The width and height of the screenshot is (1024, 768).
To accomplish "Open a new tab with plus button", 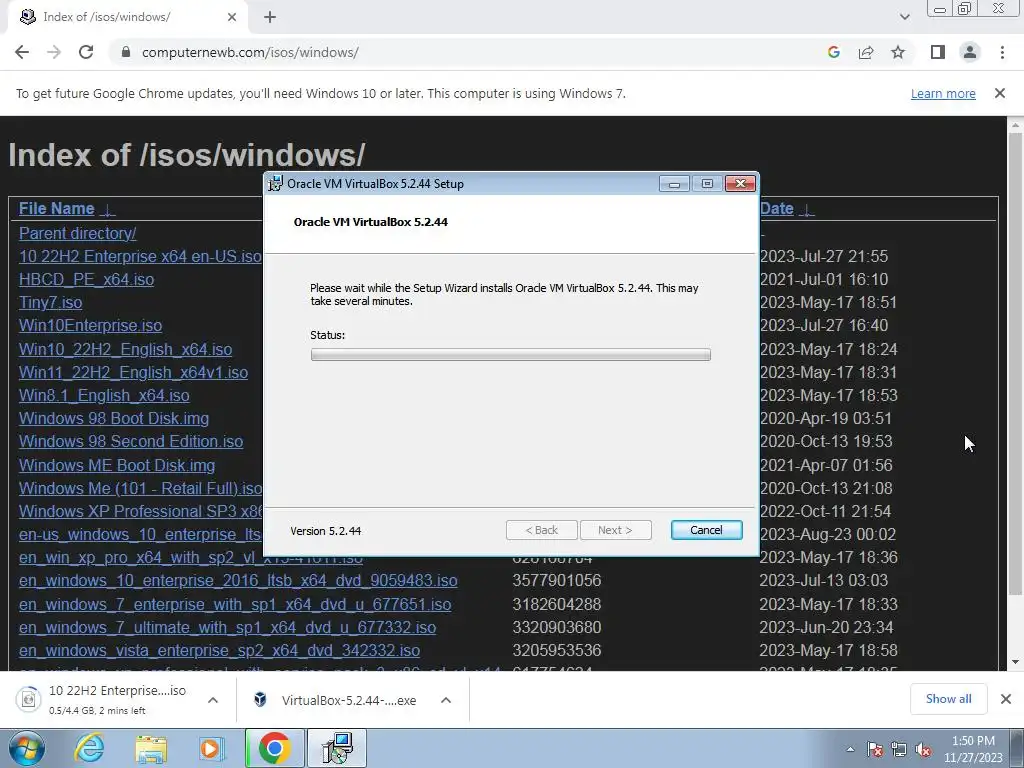I will pyautogui.click(x=270, y=17).
